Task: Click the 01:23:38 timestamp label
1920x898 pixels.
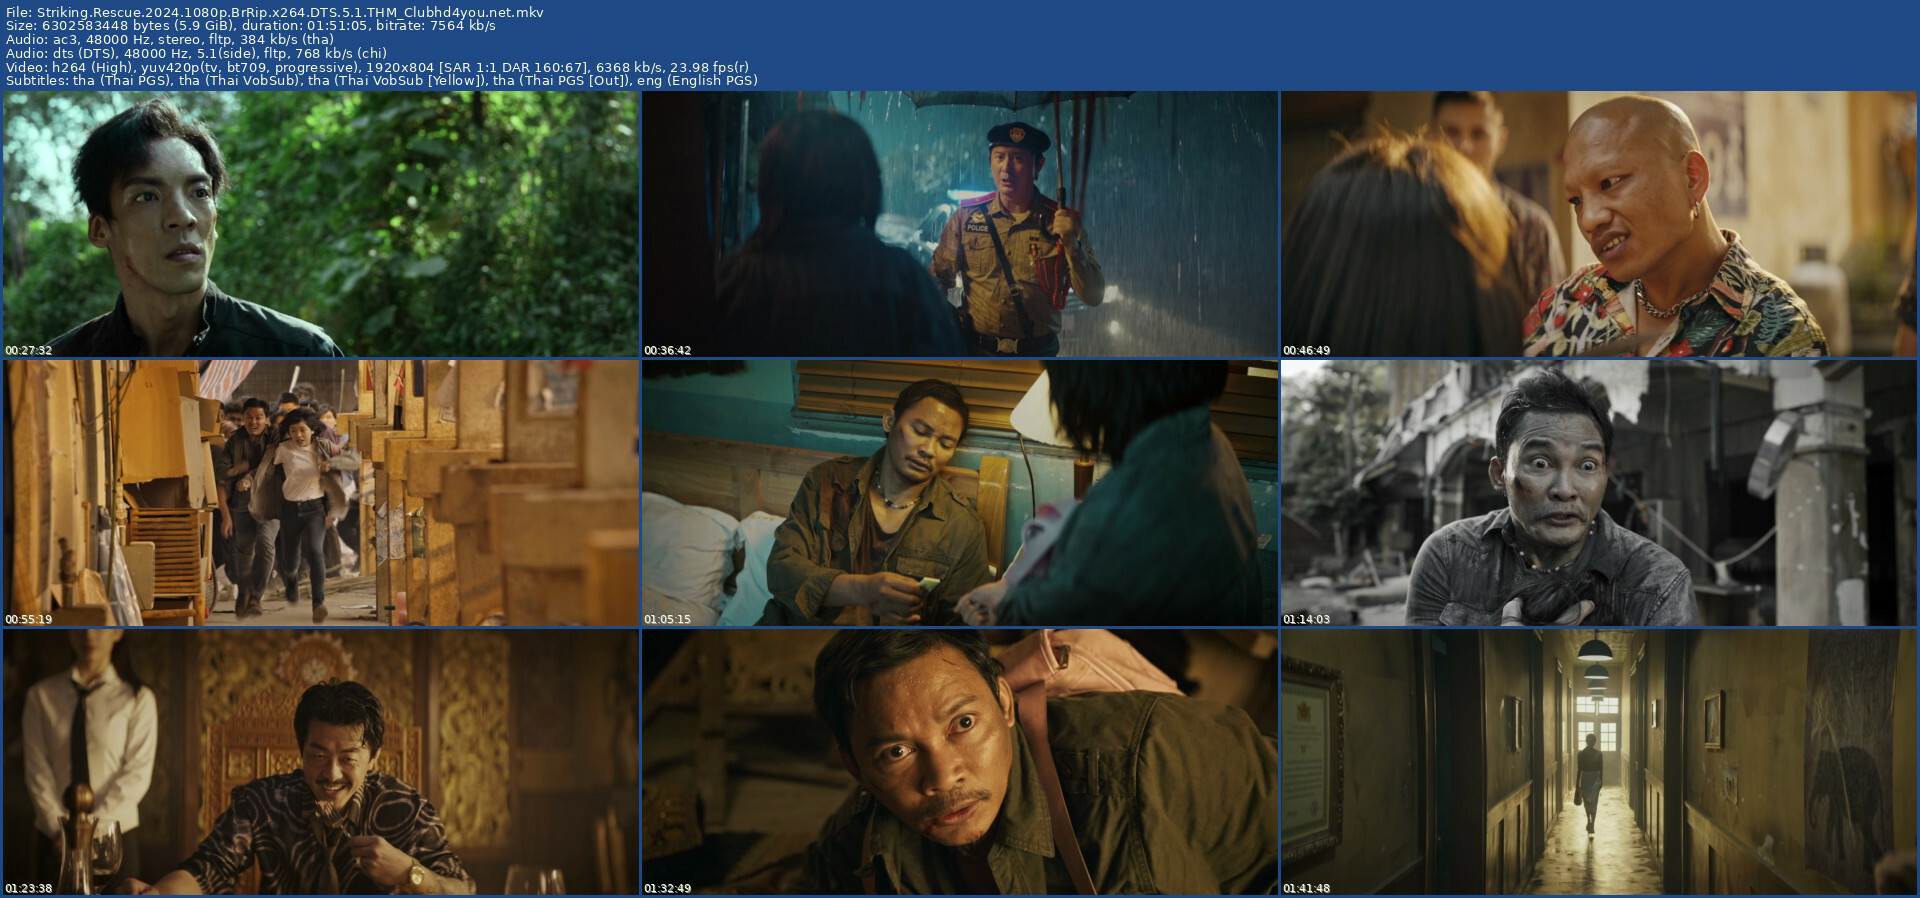Action: pyautogui.click(x=28, y=888)
